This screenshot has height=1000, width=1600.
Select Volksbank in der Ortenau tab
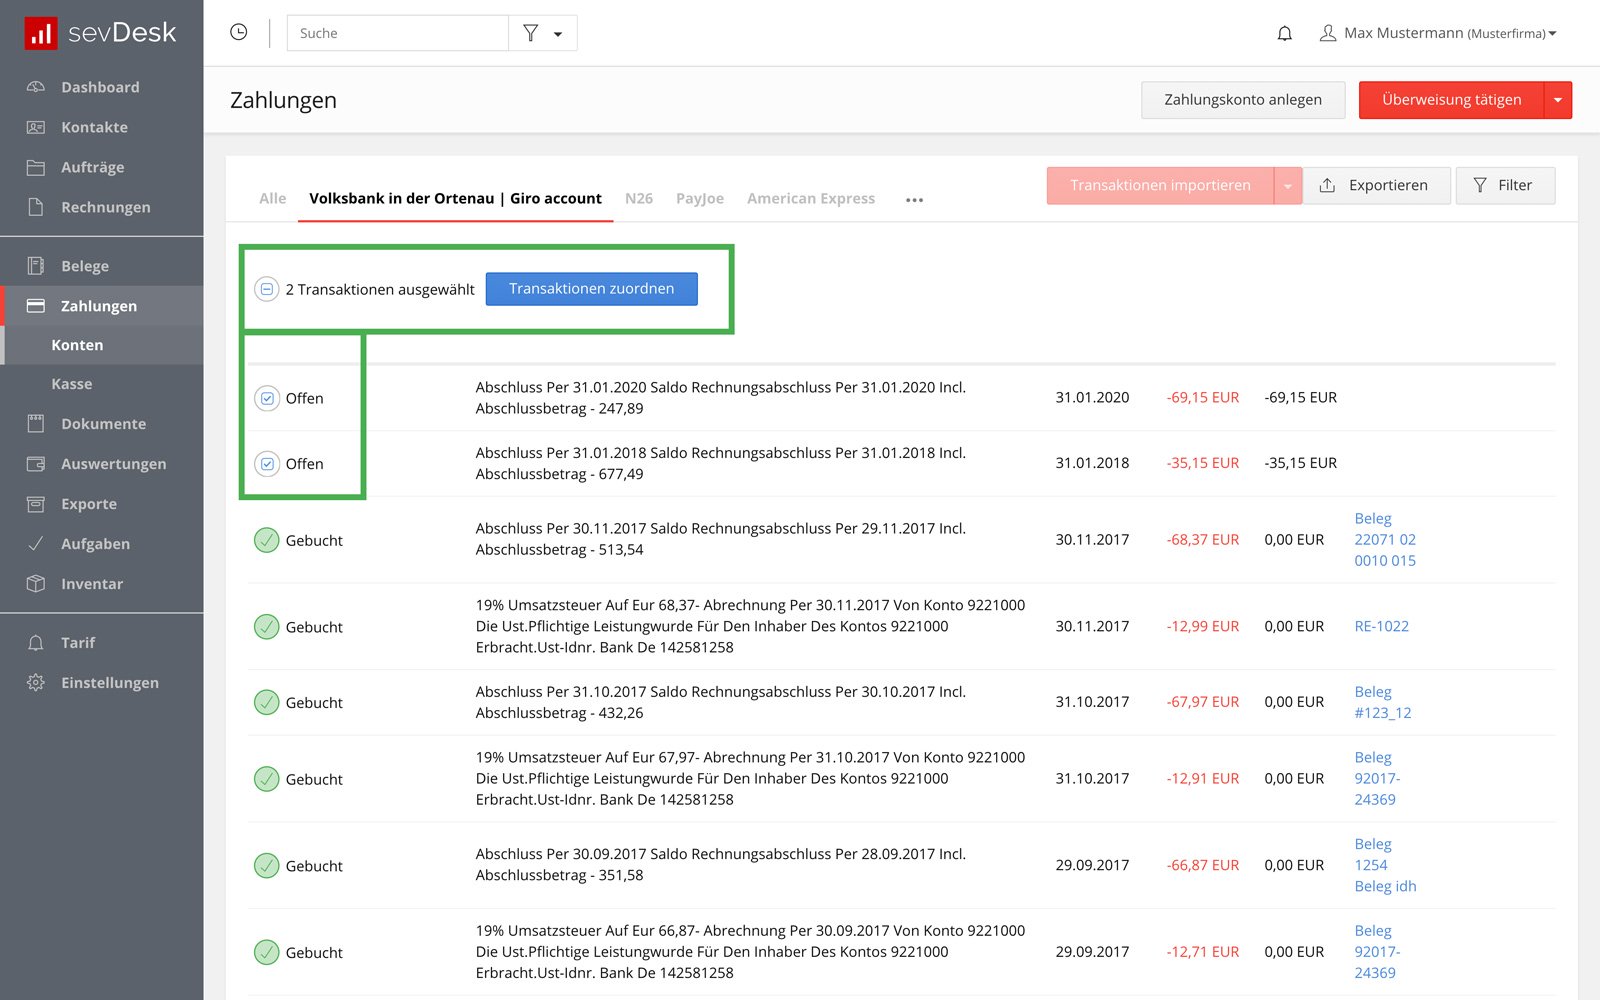(455, 199)
